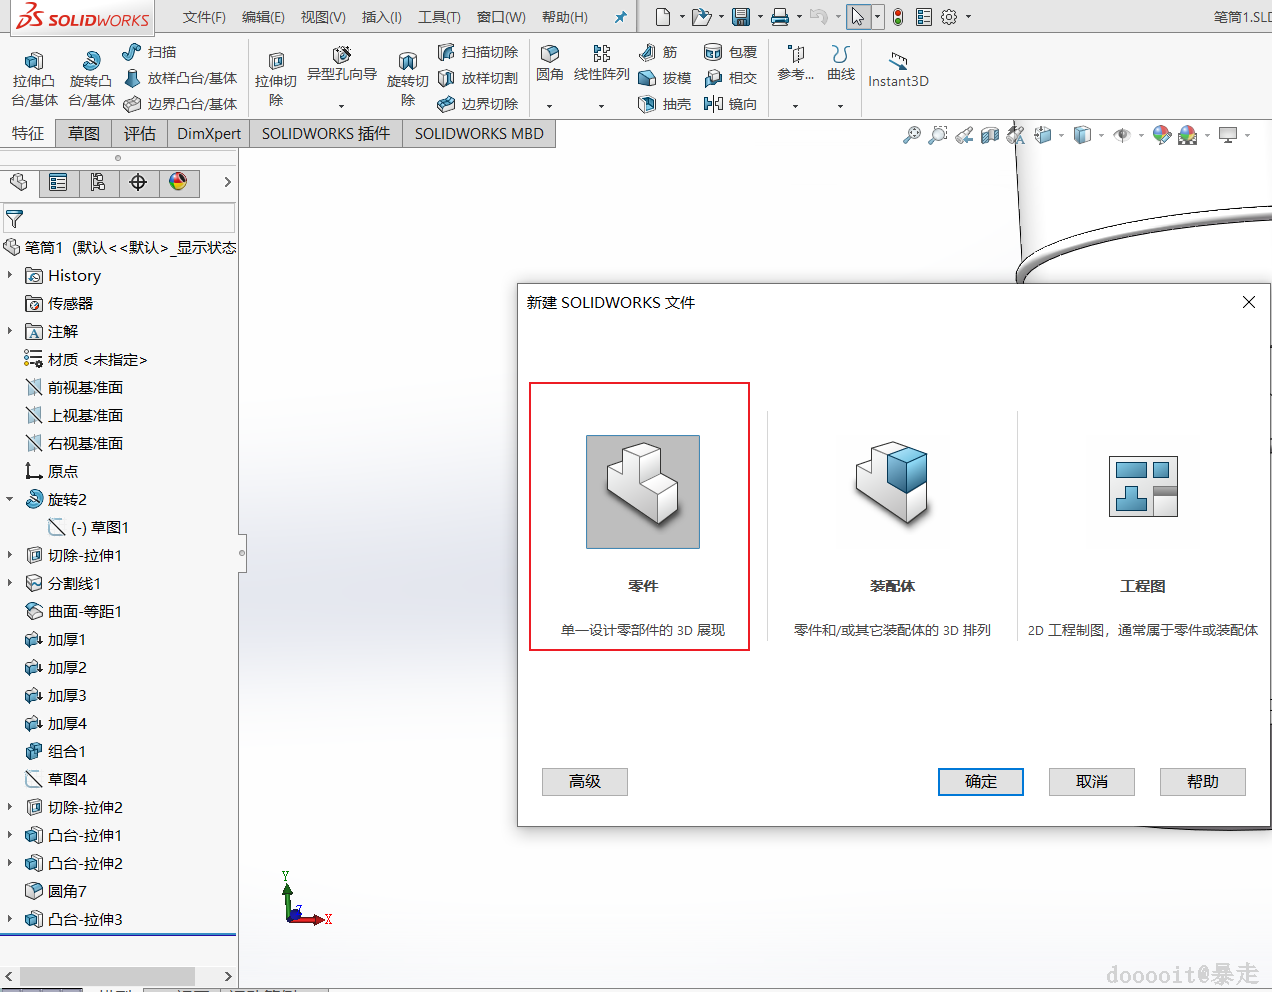Image resolution: width=1272 pixels, height=992 pixels.
Task: Switch to the 评估 tab
Action: click(x=140, y=133)
